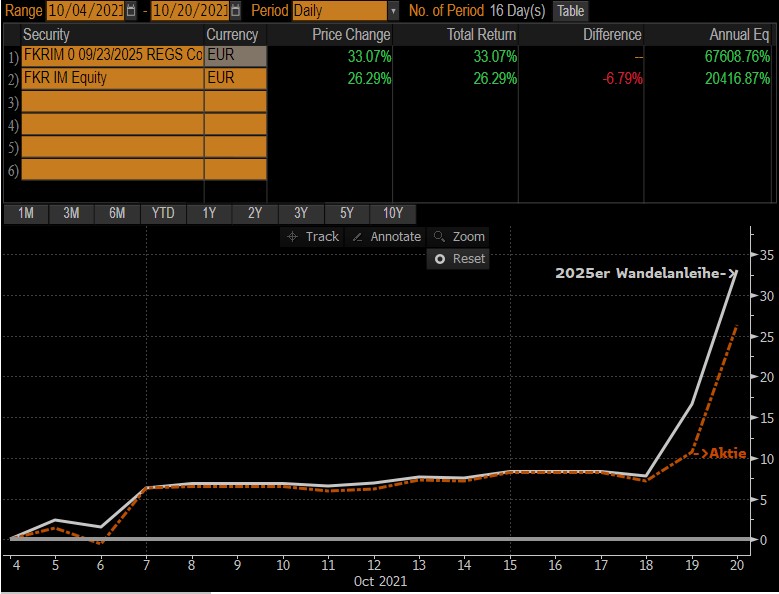
Task: Click the Annotate pencil icon
Action: point(357,237)
